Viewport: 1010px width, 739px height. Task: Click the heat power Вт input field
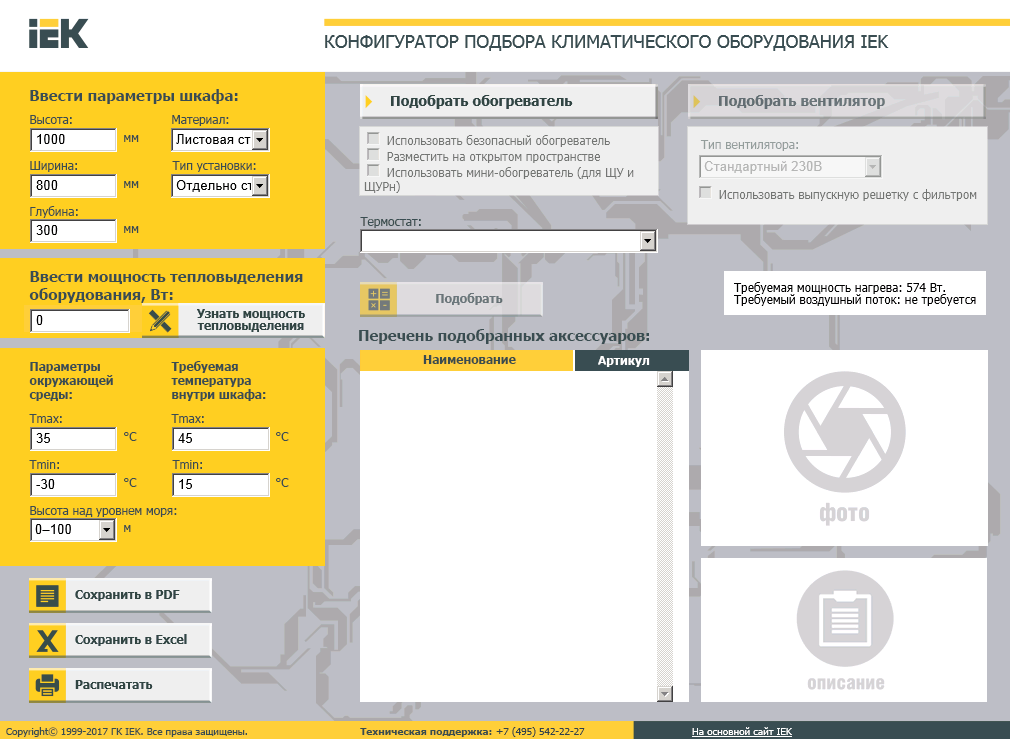80,321
